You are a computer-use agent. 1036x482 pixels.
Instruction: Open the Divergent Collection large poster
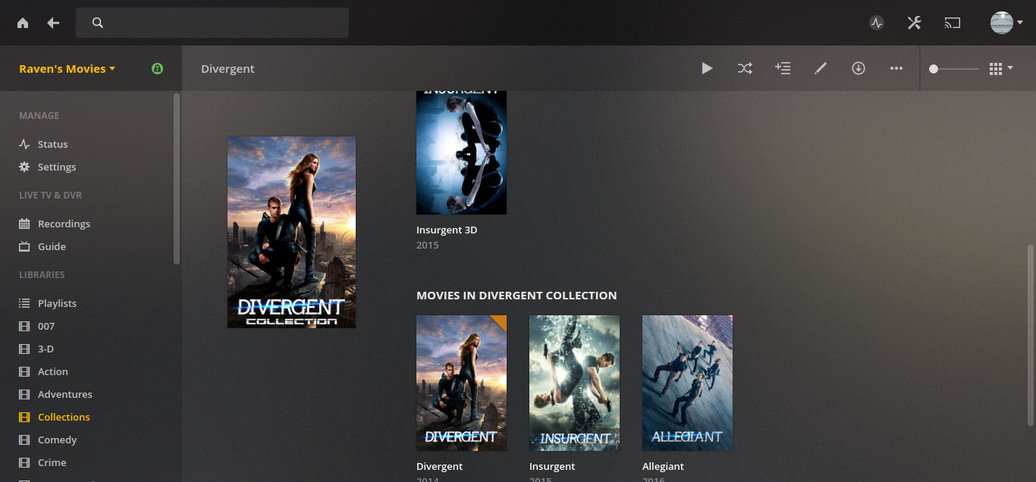(x=291, y=232)
